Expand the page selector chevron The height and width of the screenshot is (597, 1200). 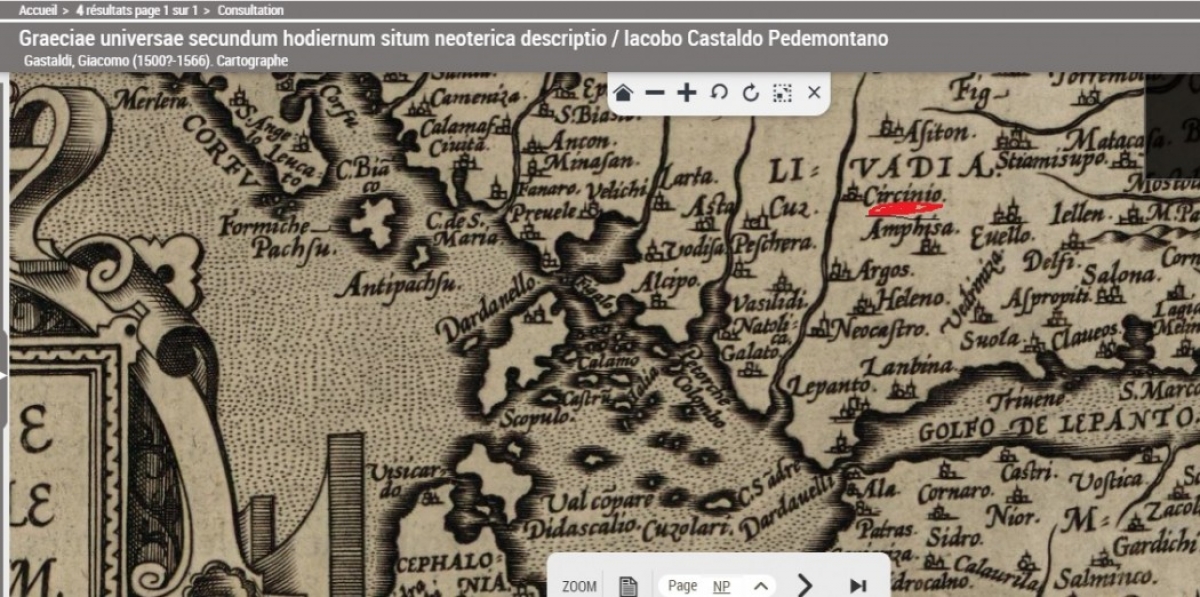[761, 586]
